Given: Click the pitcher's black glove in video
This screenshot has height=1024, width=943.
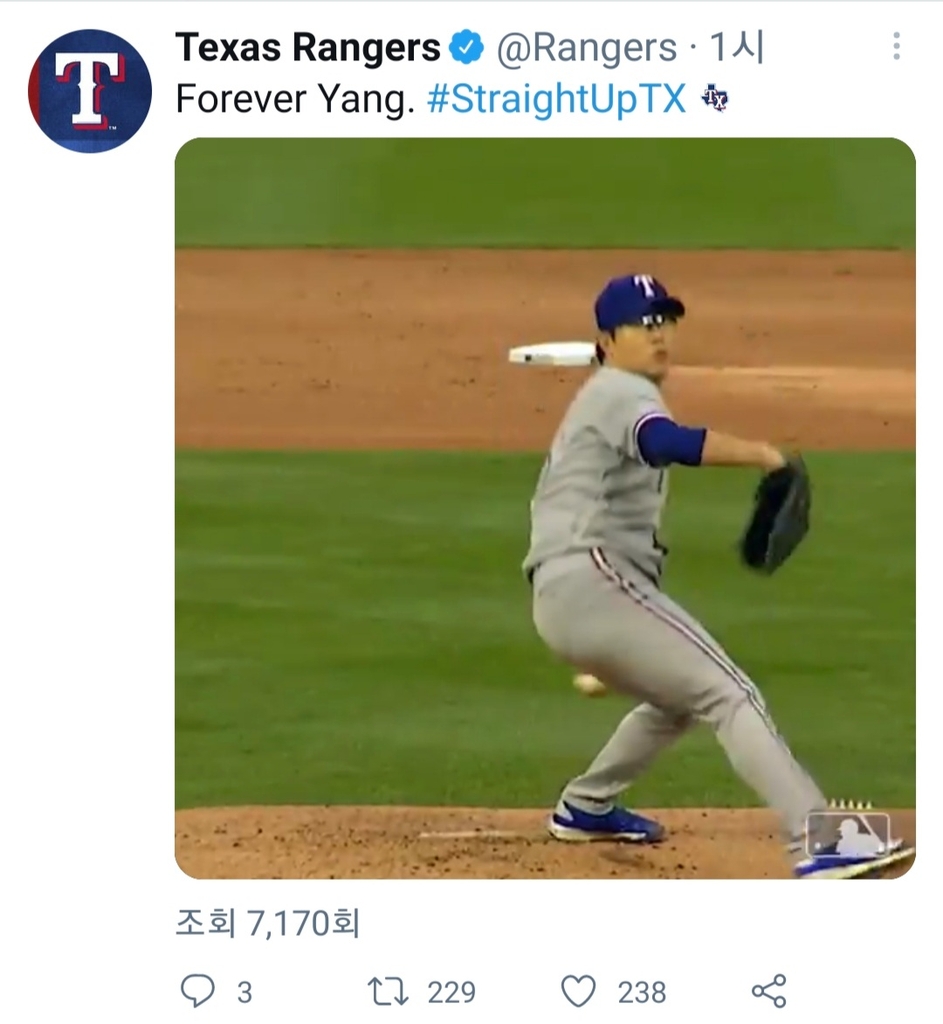Looking at the screenshot, I should [x=776, y=516].
